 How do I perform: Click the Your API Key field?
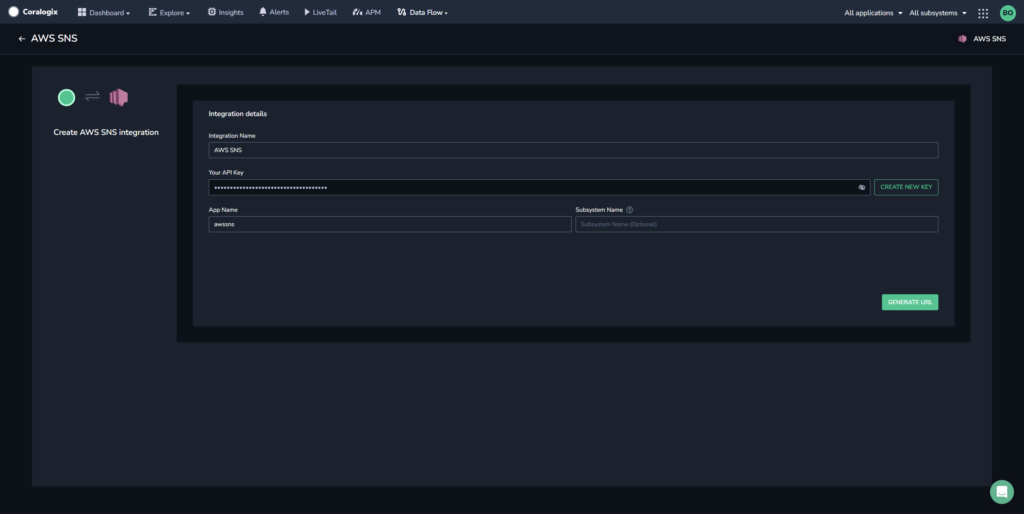point(539,187)
